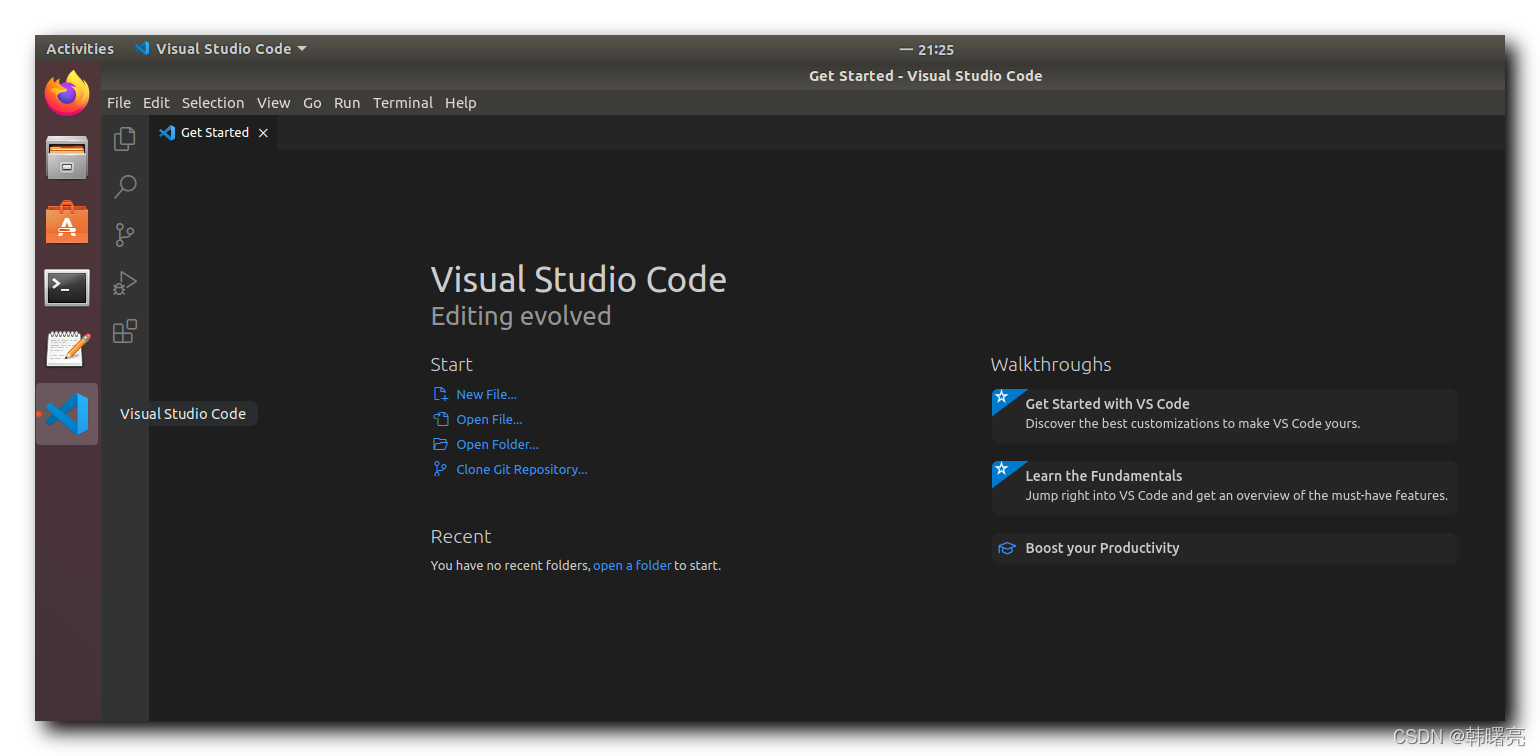This screenshot has height=756, width=1540.
Task: Click the Open Folder... link
Action: (497, 445)
